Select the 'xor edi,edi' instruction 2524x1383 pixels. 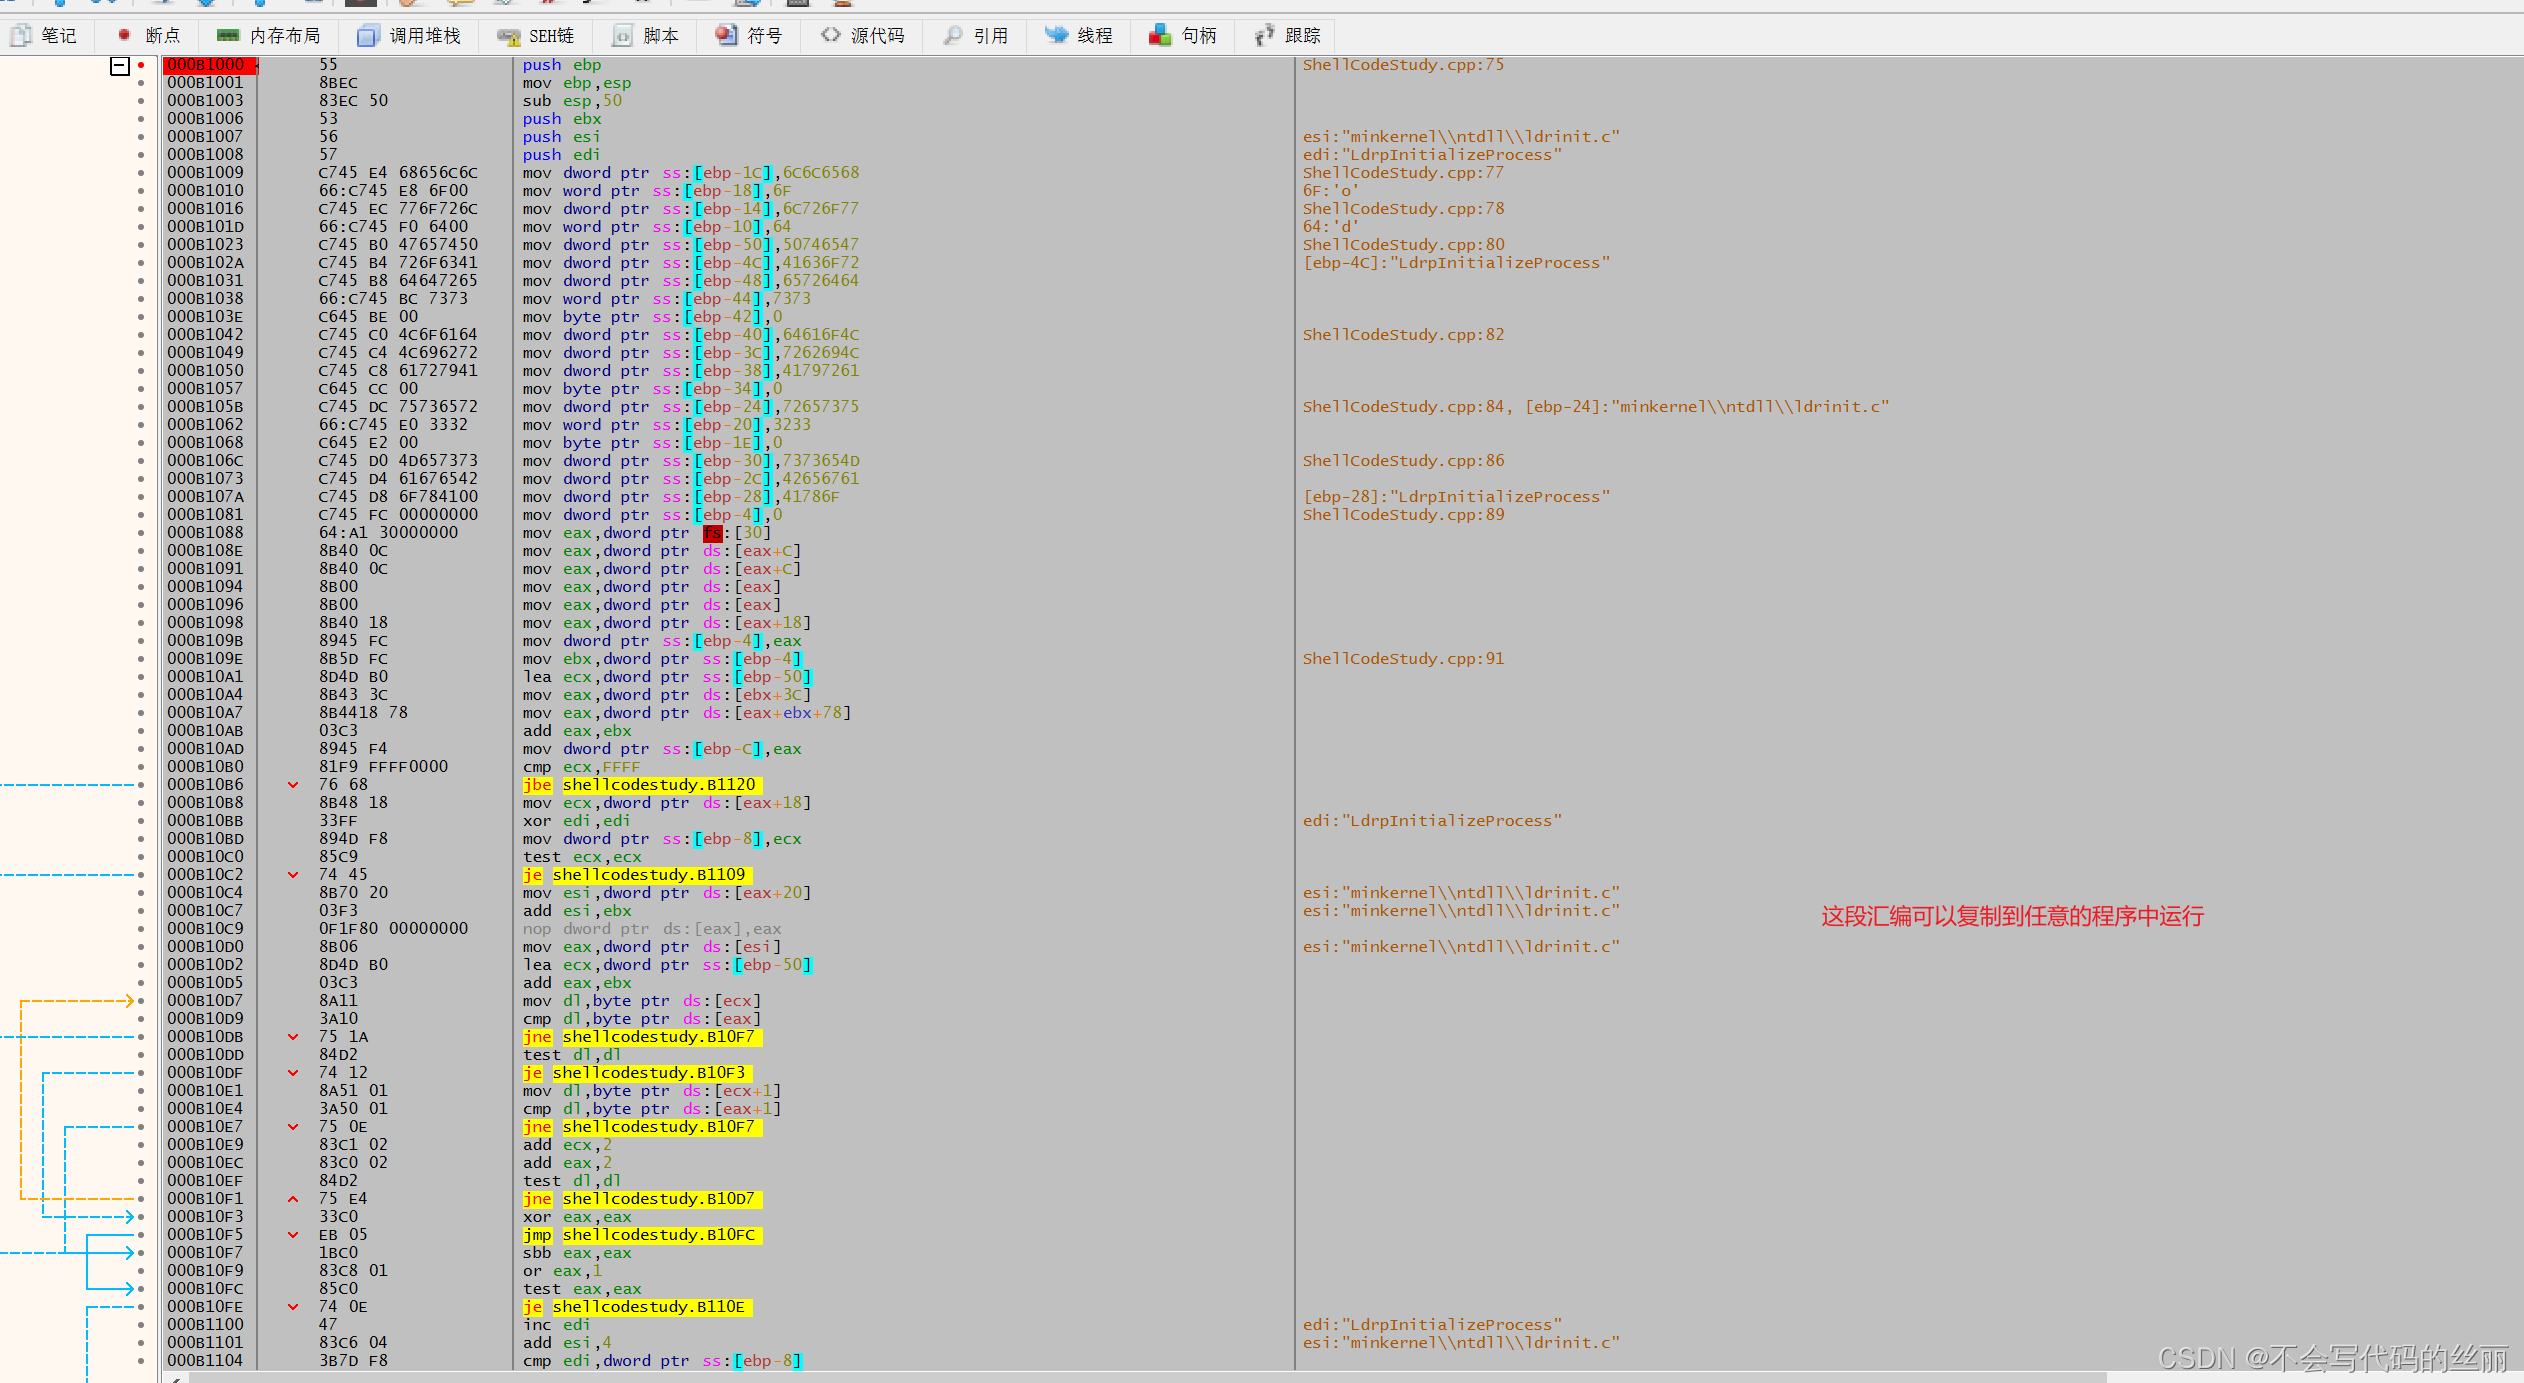576,821
